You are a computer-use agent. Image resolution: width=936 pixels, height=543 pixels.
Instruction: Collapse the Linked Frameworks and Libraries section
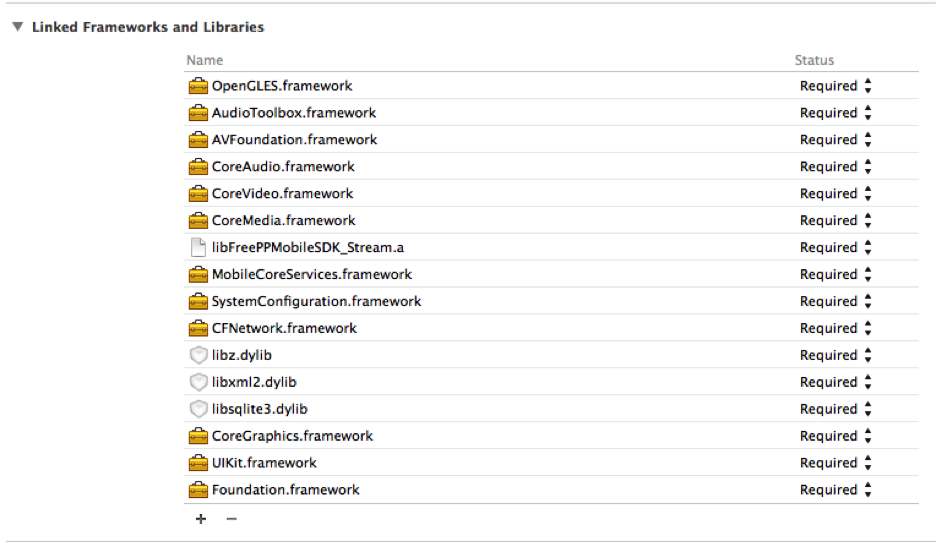17,28
